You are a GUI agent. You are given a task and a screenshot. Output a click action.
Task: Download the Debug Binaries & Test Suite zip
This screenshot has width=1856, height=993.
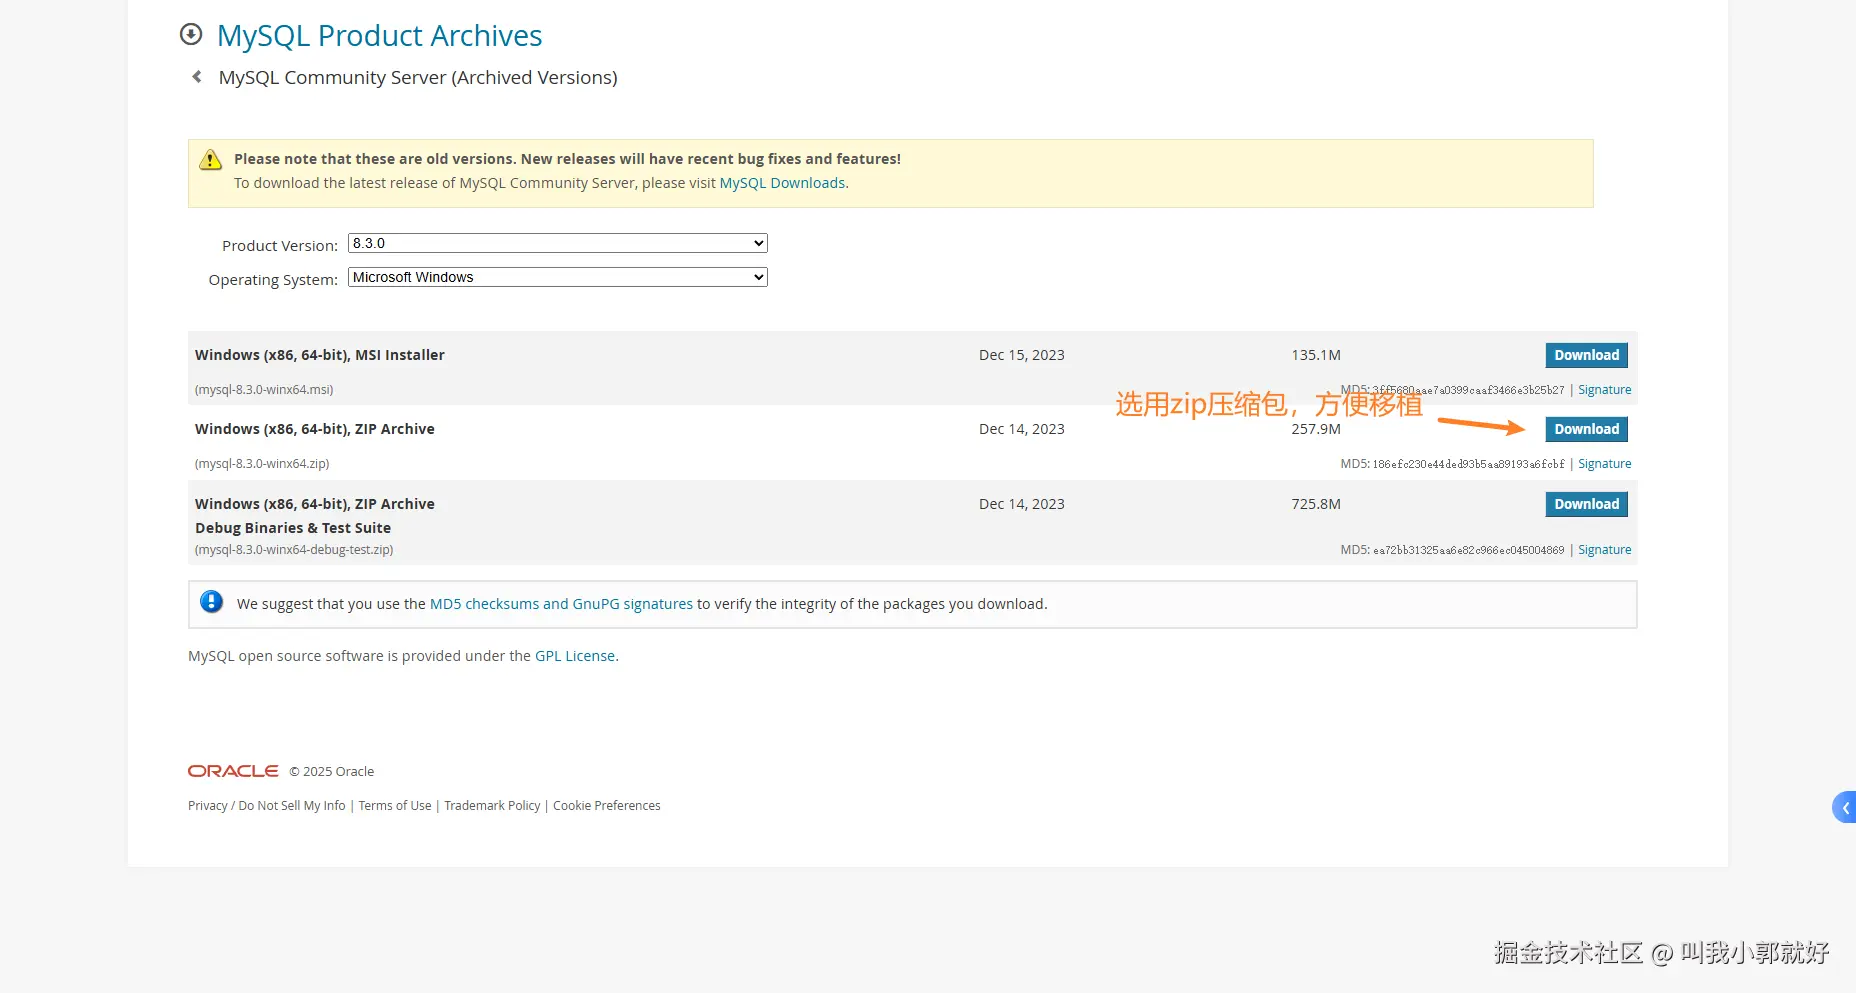pyautogui.click(x=1586, y=504)
